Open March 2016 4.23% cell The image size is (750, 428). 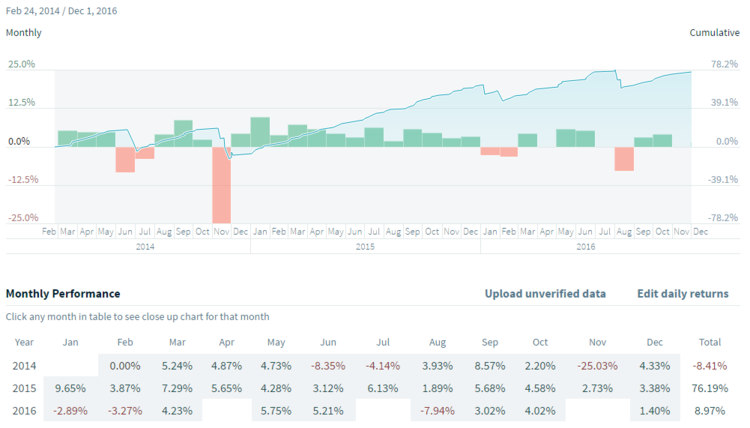[x=177, y=410]
